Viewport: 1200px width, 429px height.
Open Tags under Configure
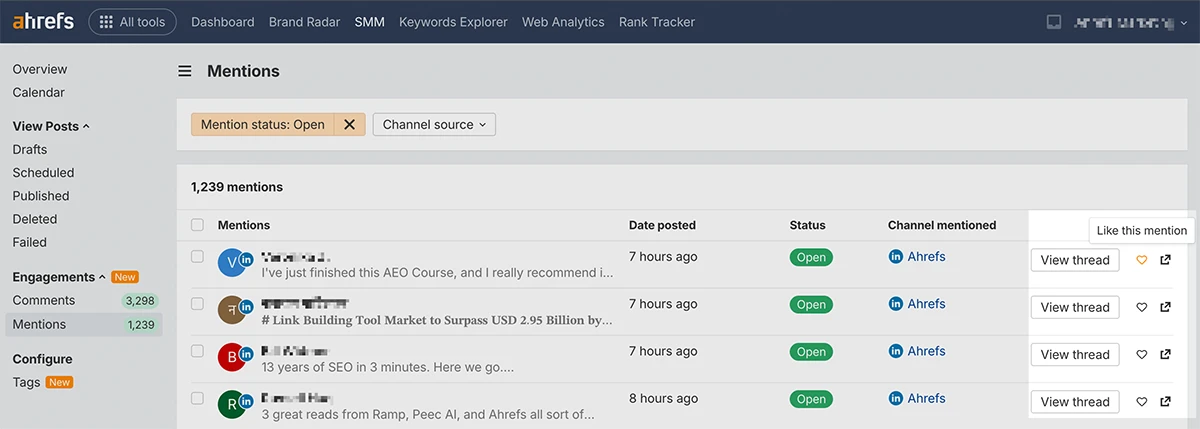pos(26,382)
